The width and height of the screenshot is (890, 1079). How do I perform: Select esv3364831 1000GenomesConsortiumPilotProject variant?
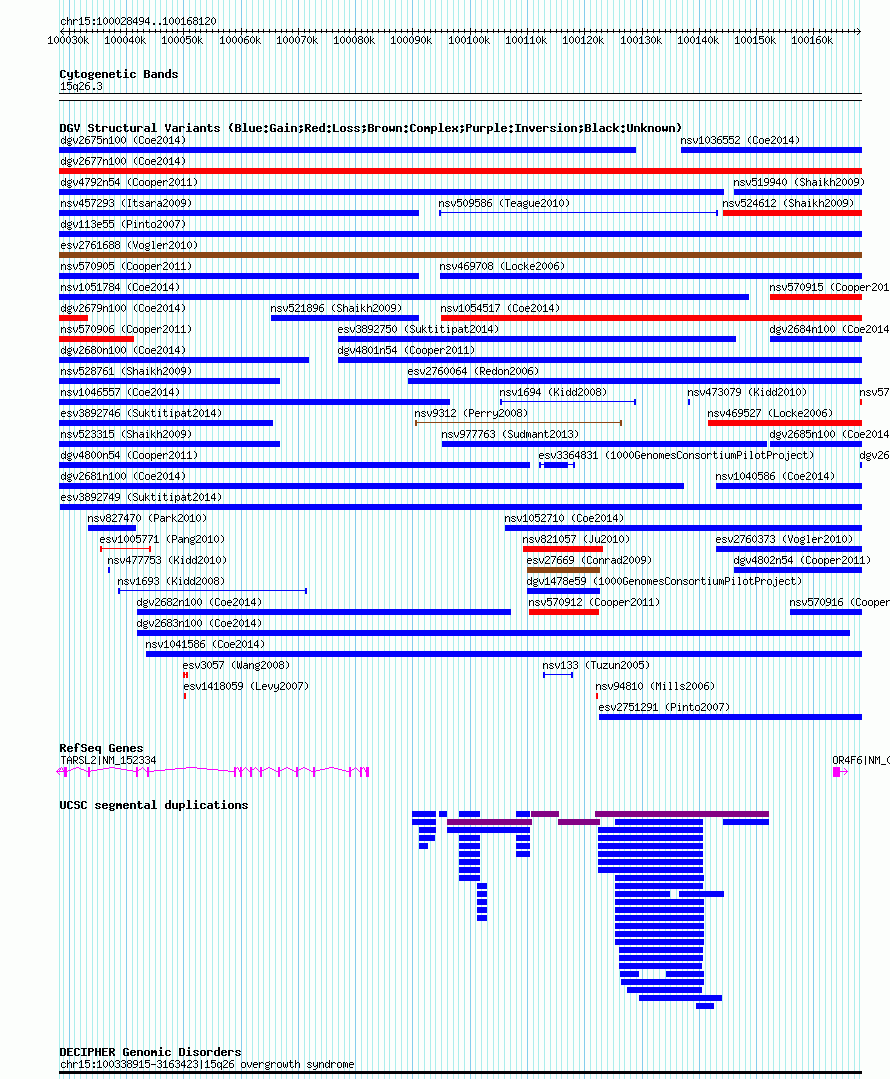click(676, 456)
